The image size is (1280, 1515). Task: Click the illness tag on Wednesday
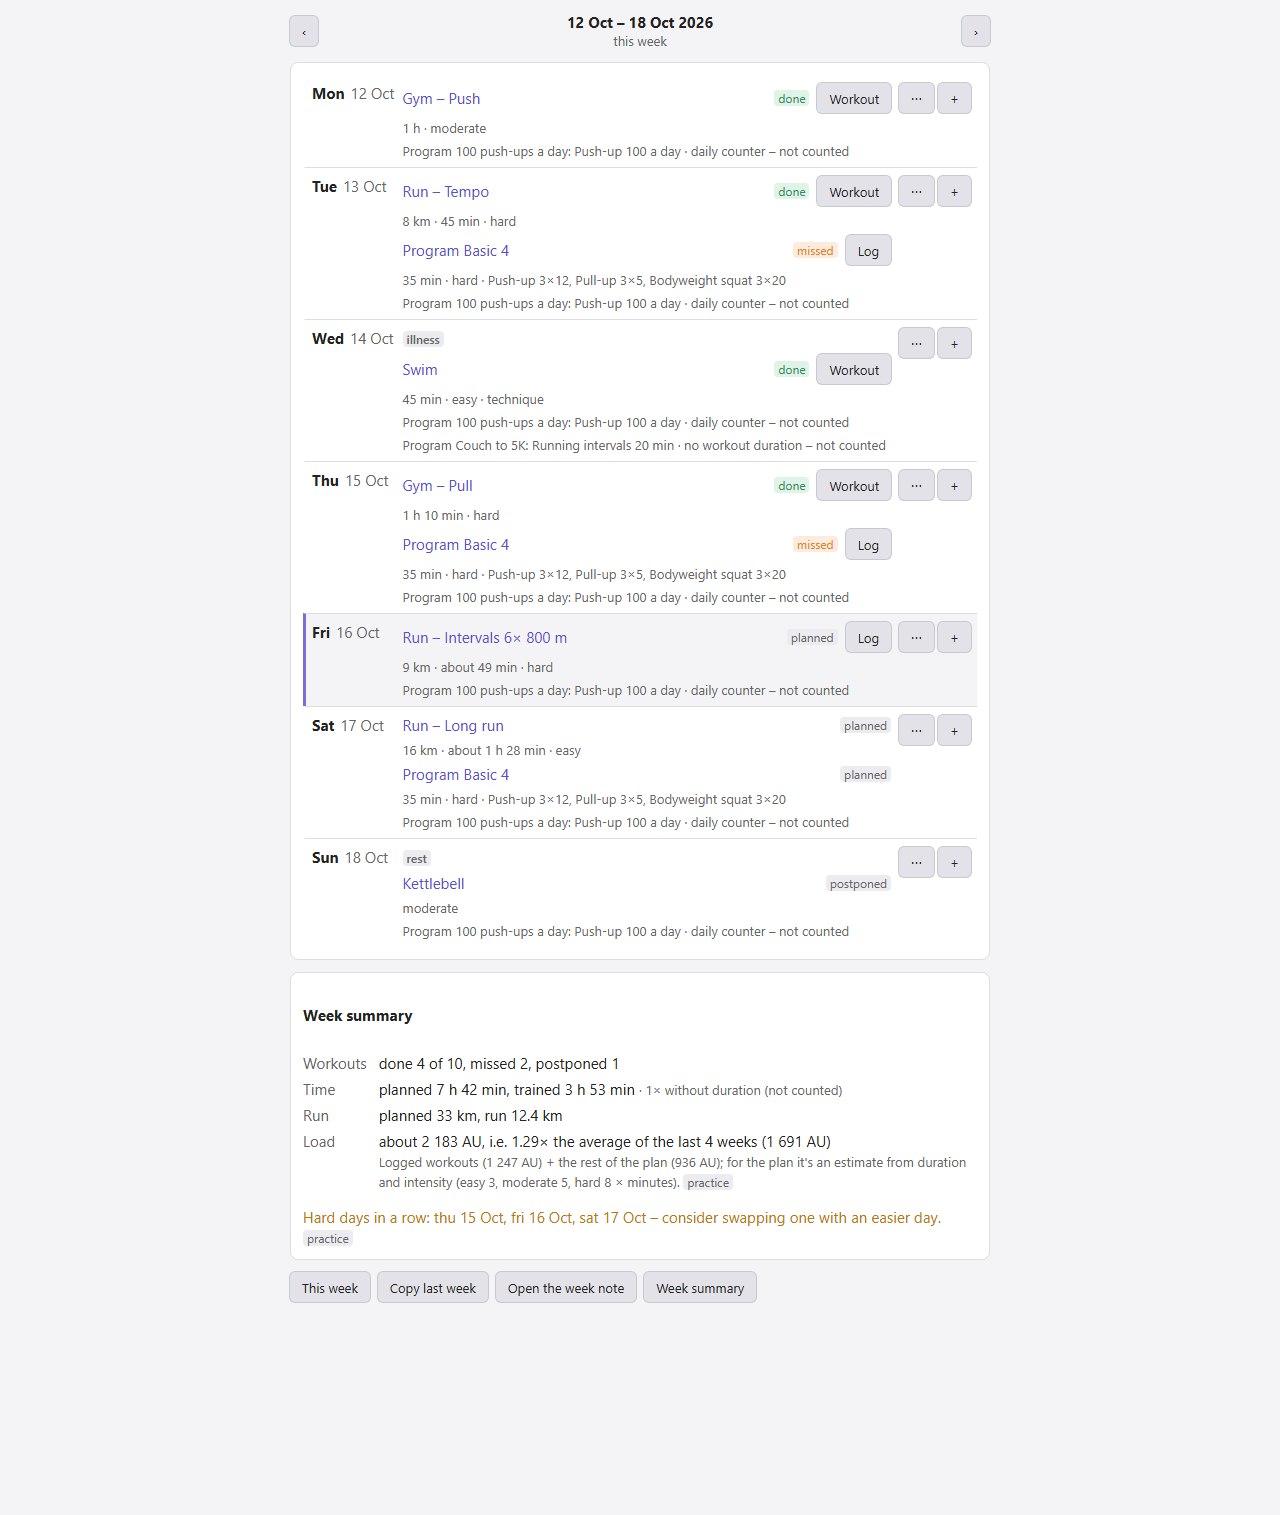[423, 339]
